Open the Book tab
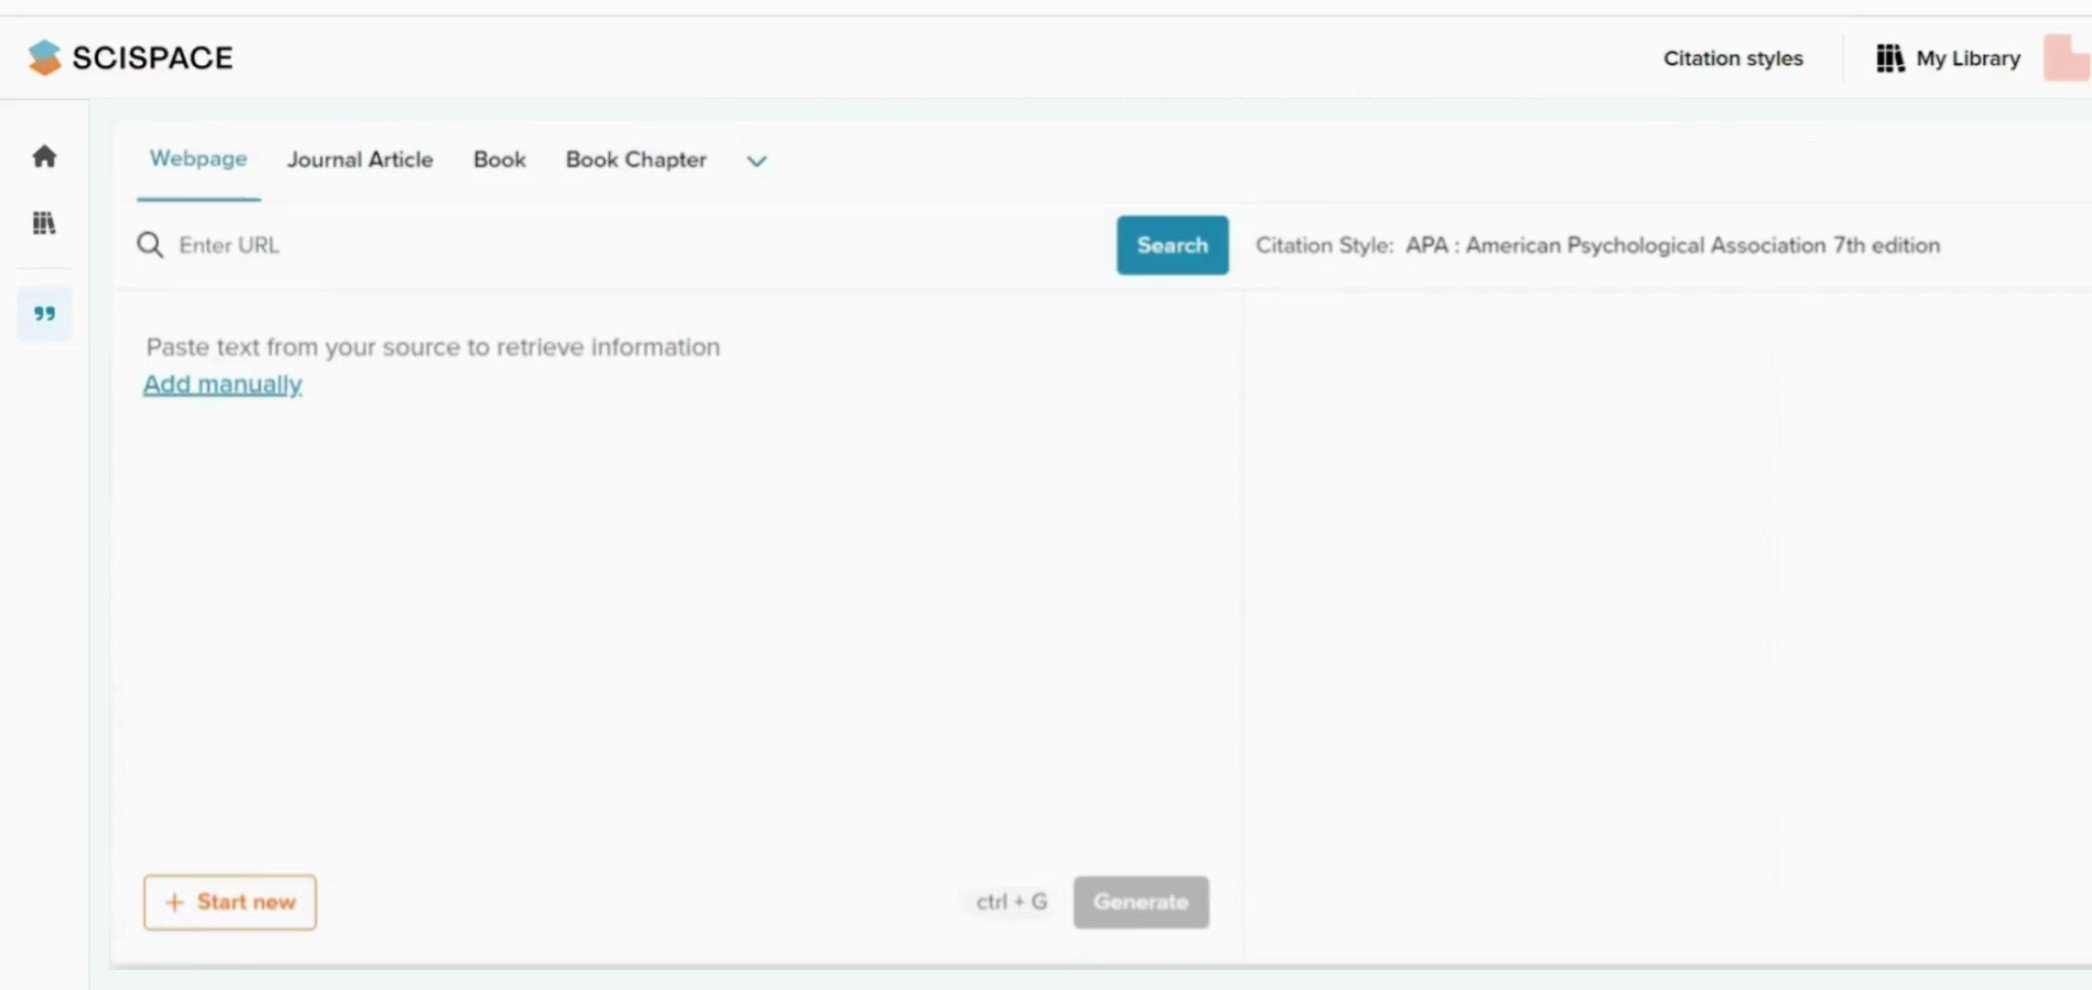This screenshot has width=2092, height=990. pos(499,159)
